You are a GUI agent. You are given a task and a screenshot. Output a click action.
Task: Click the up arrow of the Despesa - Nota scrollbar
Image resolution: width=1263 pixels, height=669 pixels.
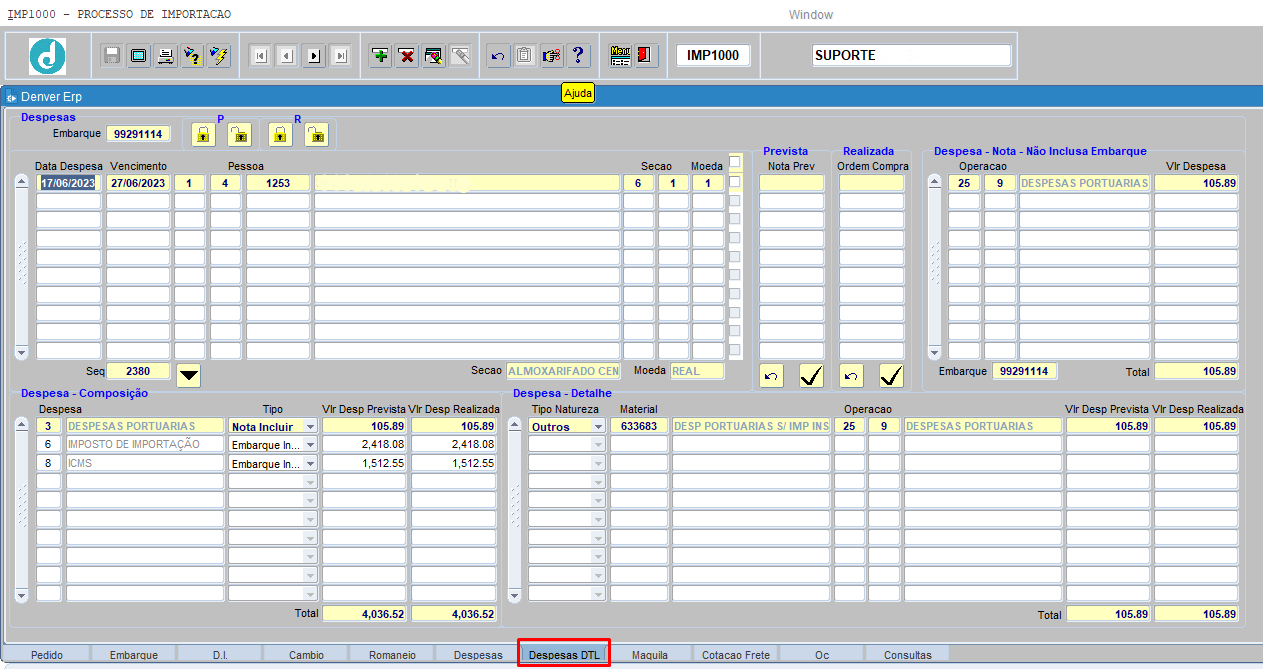point(935,182)
